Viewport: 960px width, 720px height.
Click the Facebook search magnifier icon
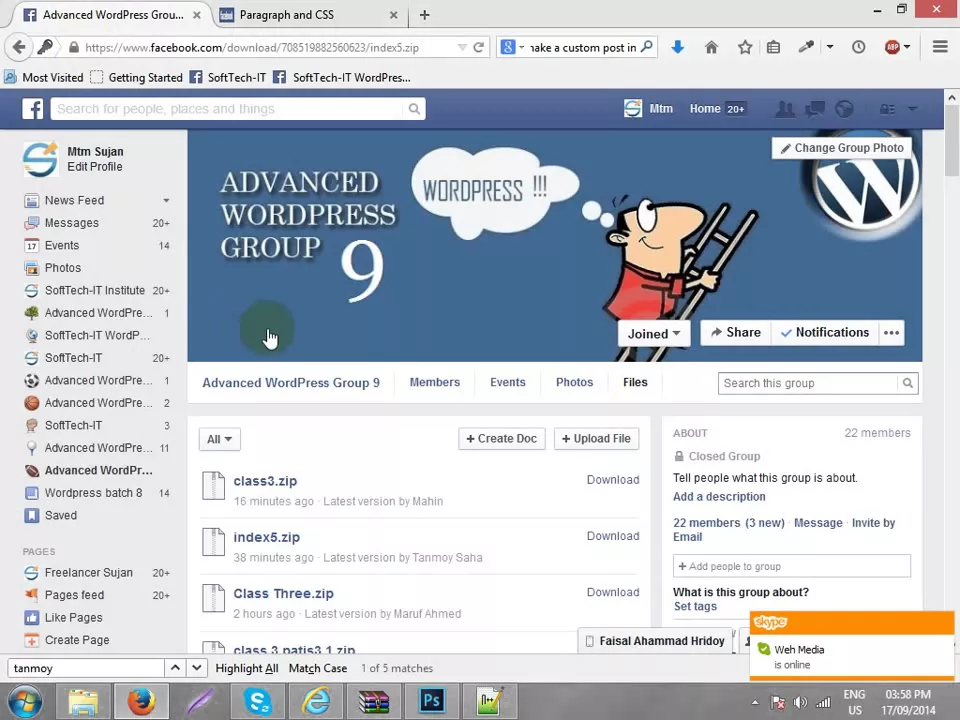click(414, 109)
